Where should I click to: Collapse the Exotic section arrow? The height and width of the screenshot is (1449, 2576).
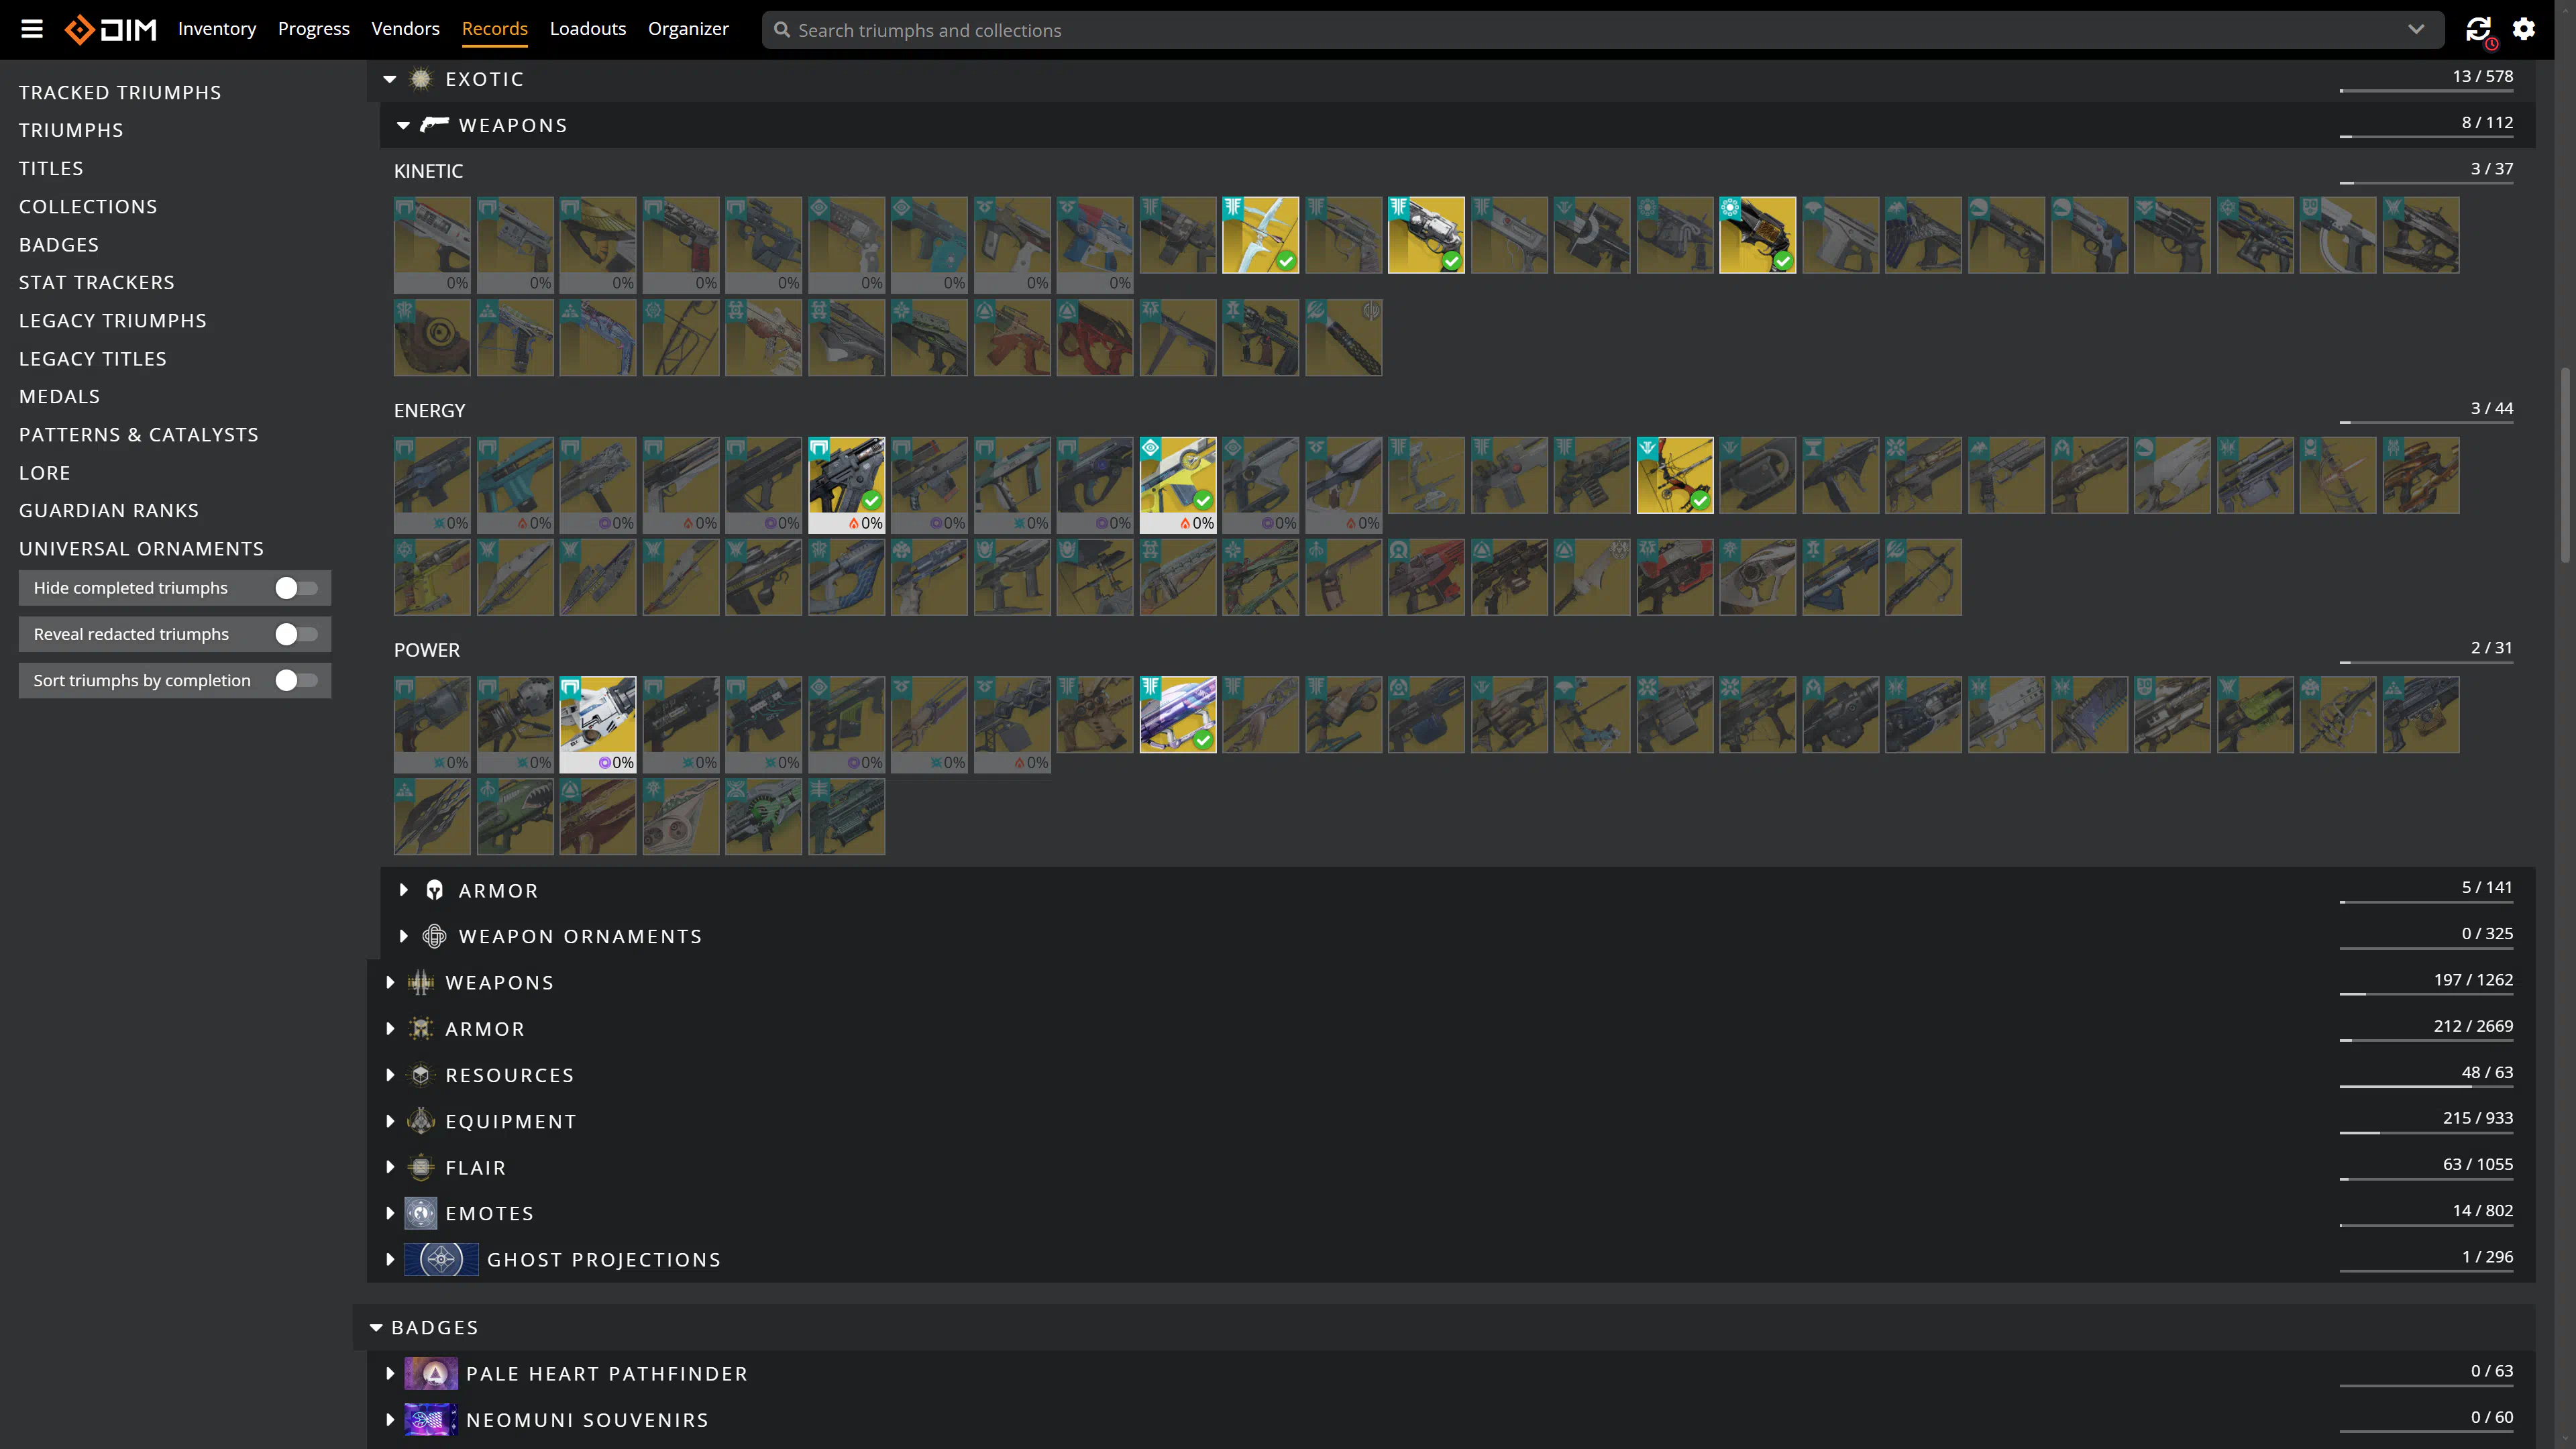coord(390,79)
